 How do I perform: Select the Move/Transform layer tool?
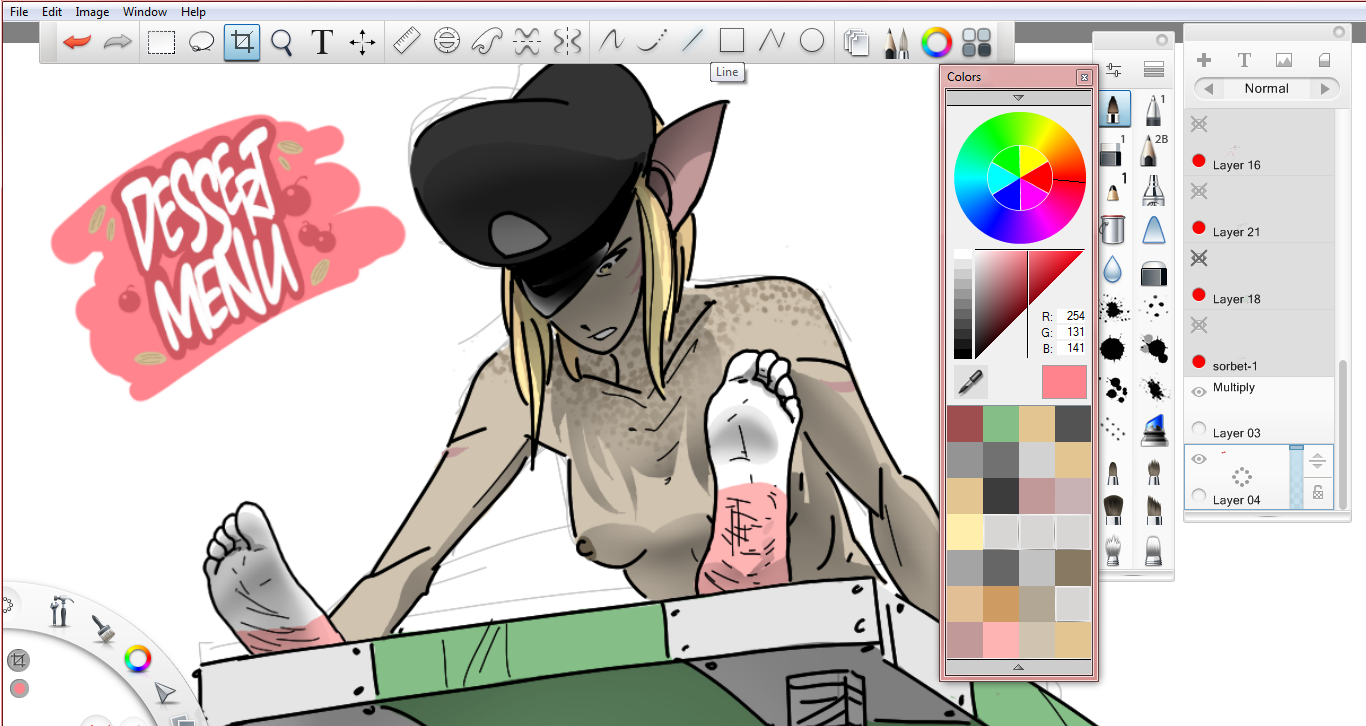tap(362, 42)
